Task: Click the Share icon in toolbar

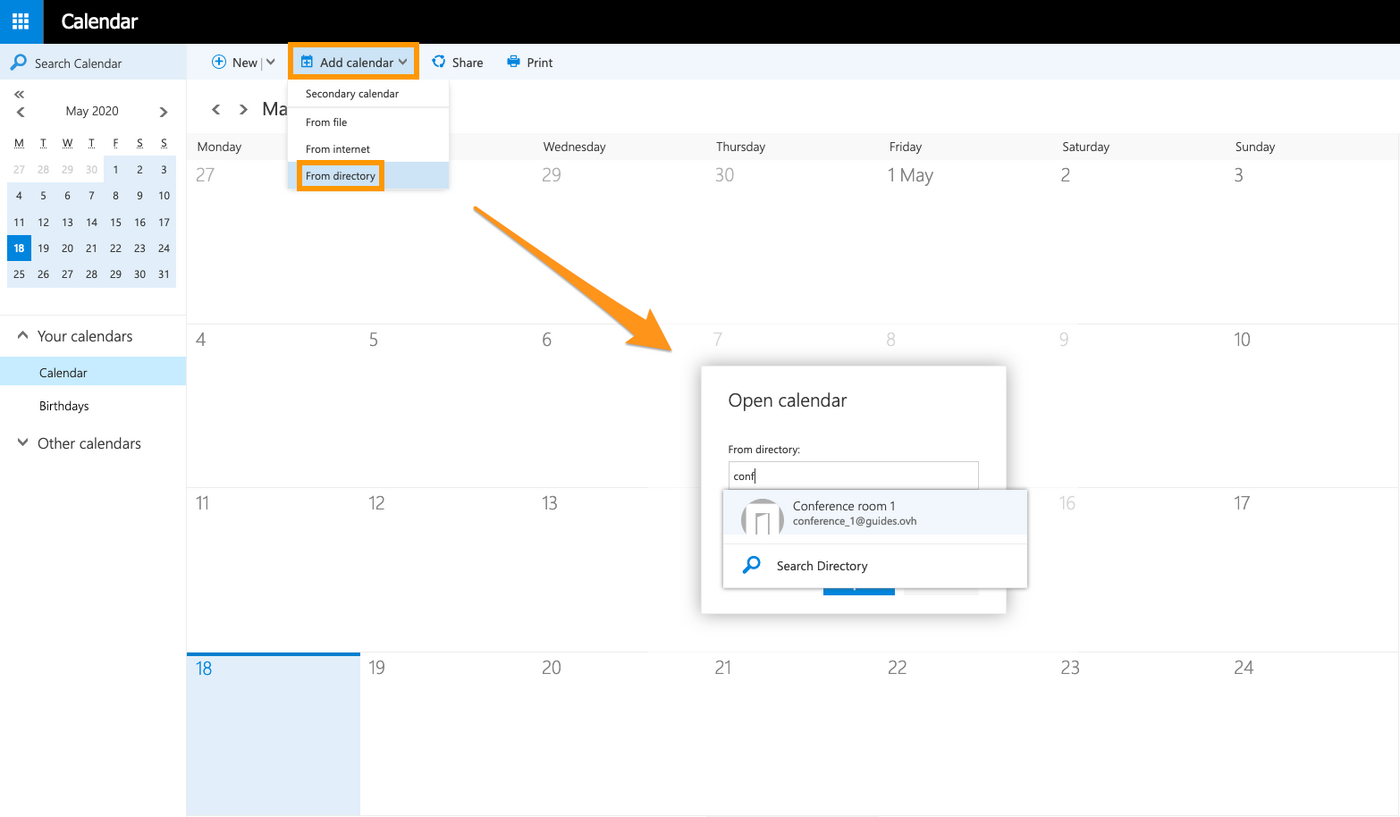Action: (x=438, y=62)
